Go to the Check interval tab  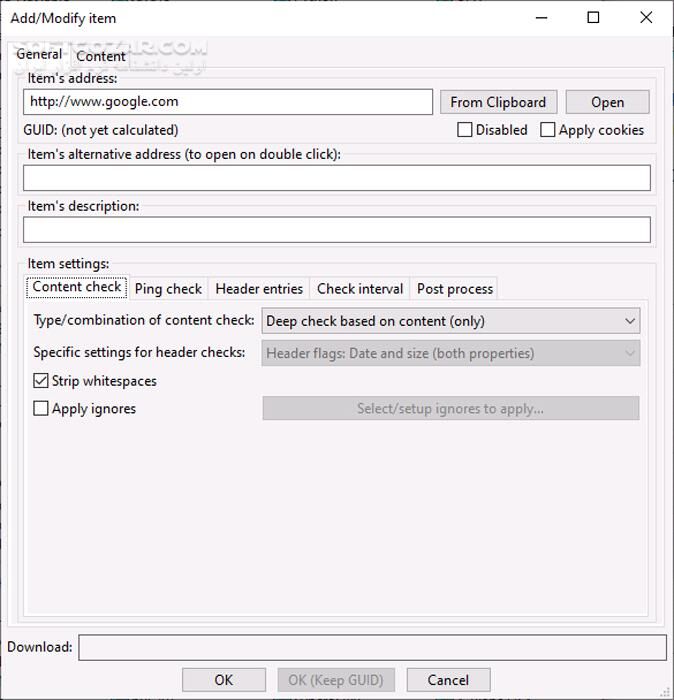coord(360,288)
